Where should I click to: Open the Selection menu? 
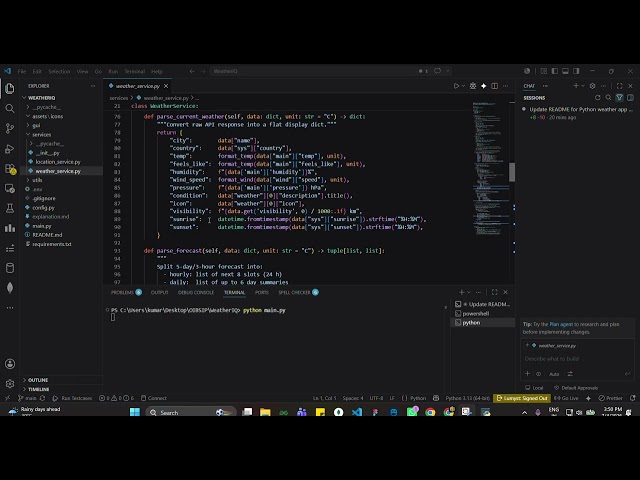pyautogui.click(x=59, y=71)
